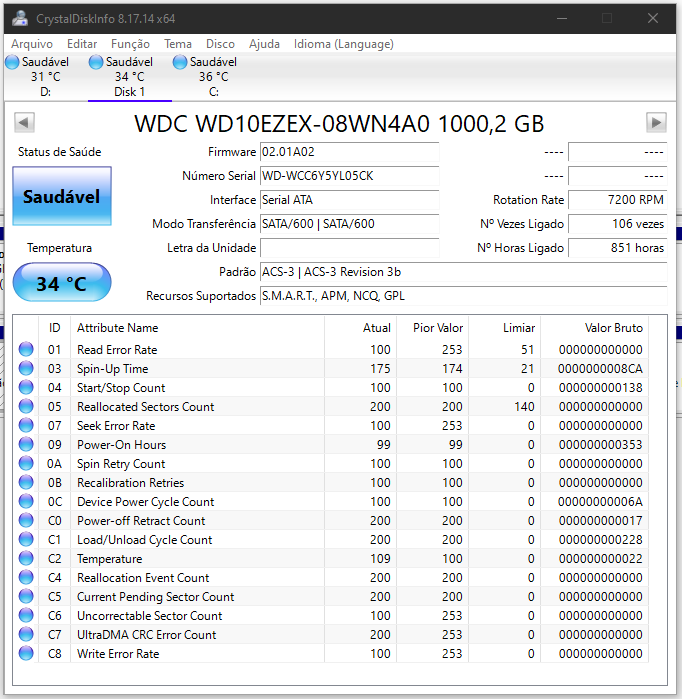
Task: Click the Nº Horas Ligado 851 horas field
Action: [x=618, y=248]
